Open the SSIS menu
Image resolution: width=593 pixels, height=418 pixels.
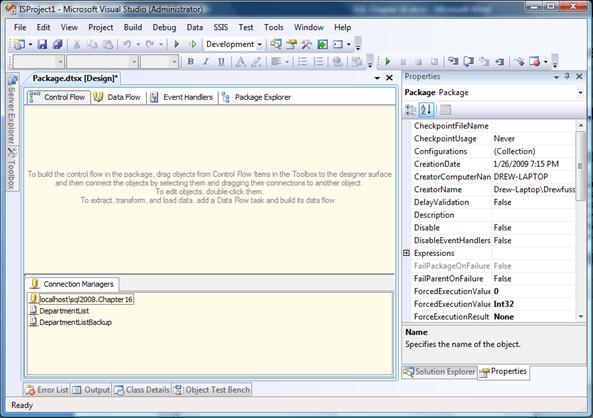(x=220, y=27)
